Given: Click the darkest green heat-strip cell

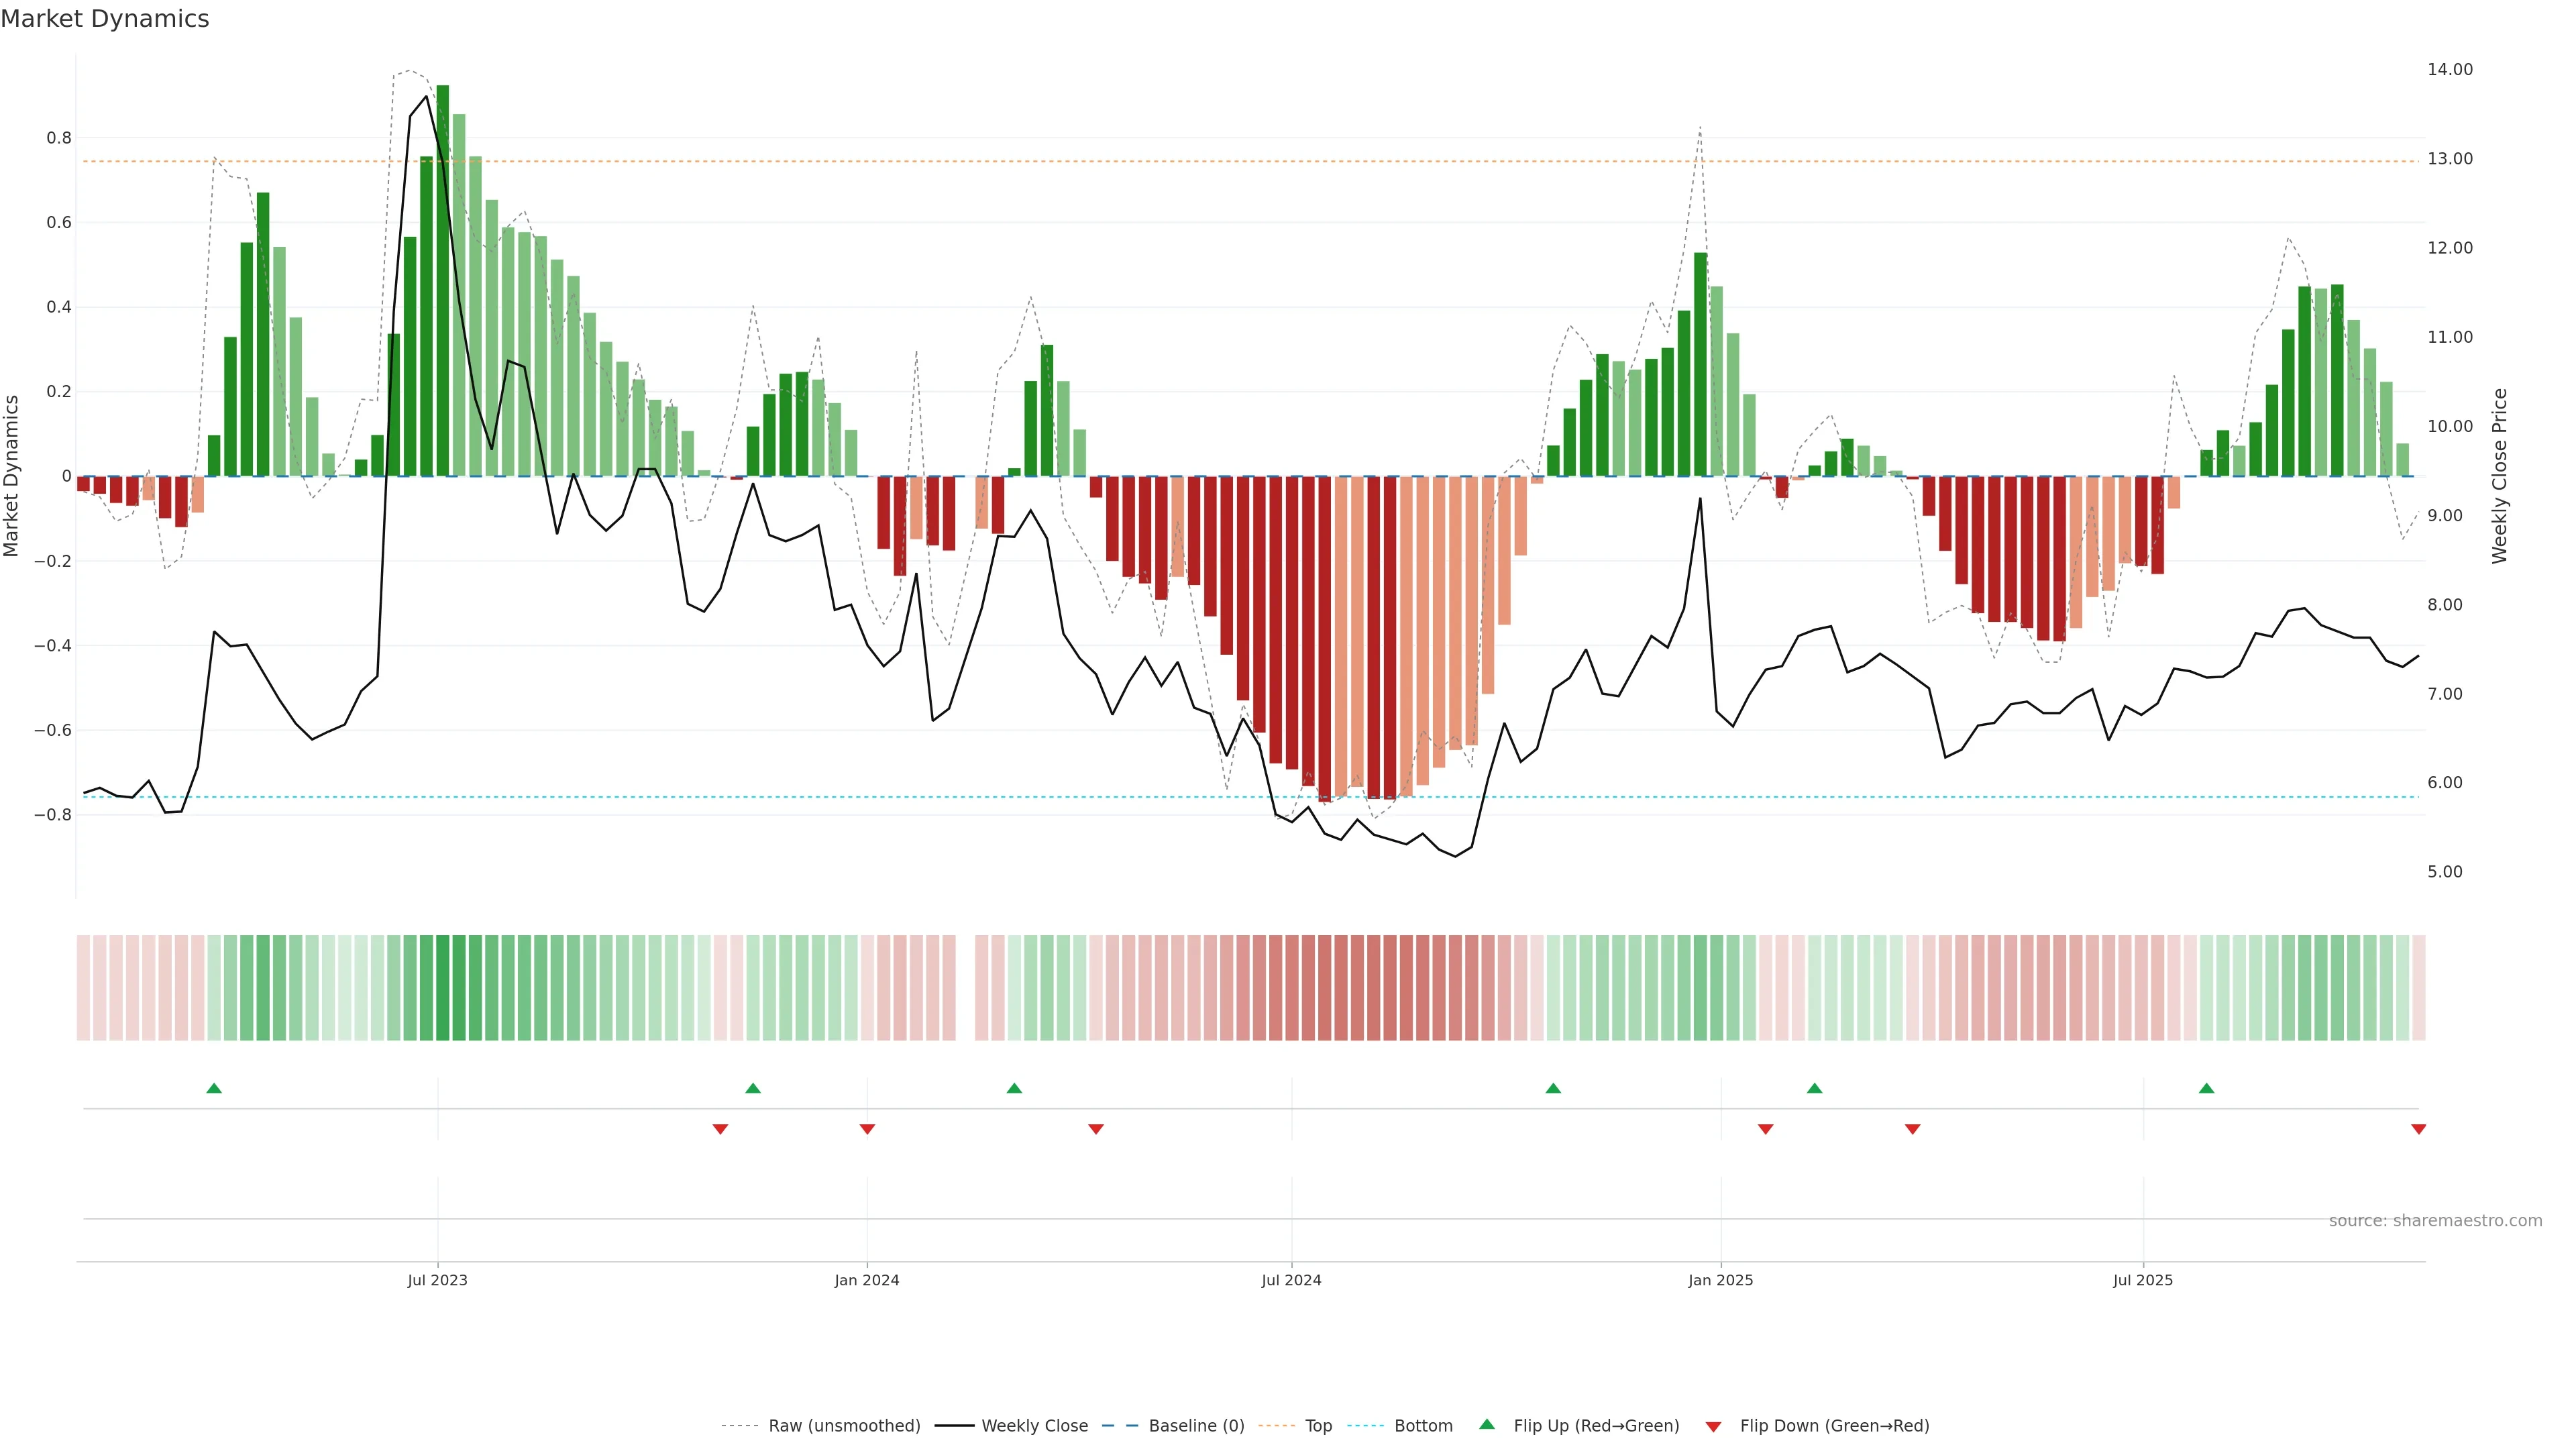Looking at the screenshot, I should (443, 988).
